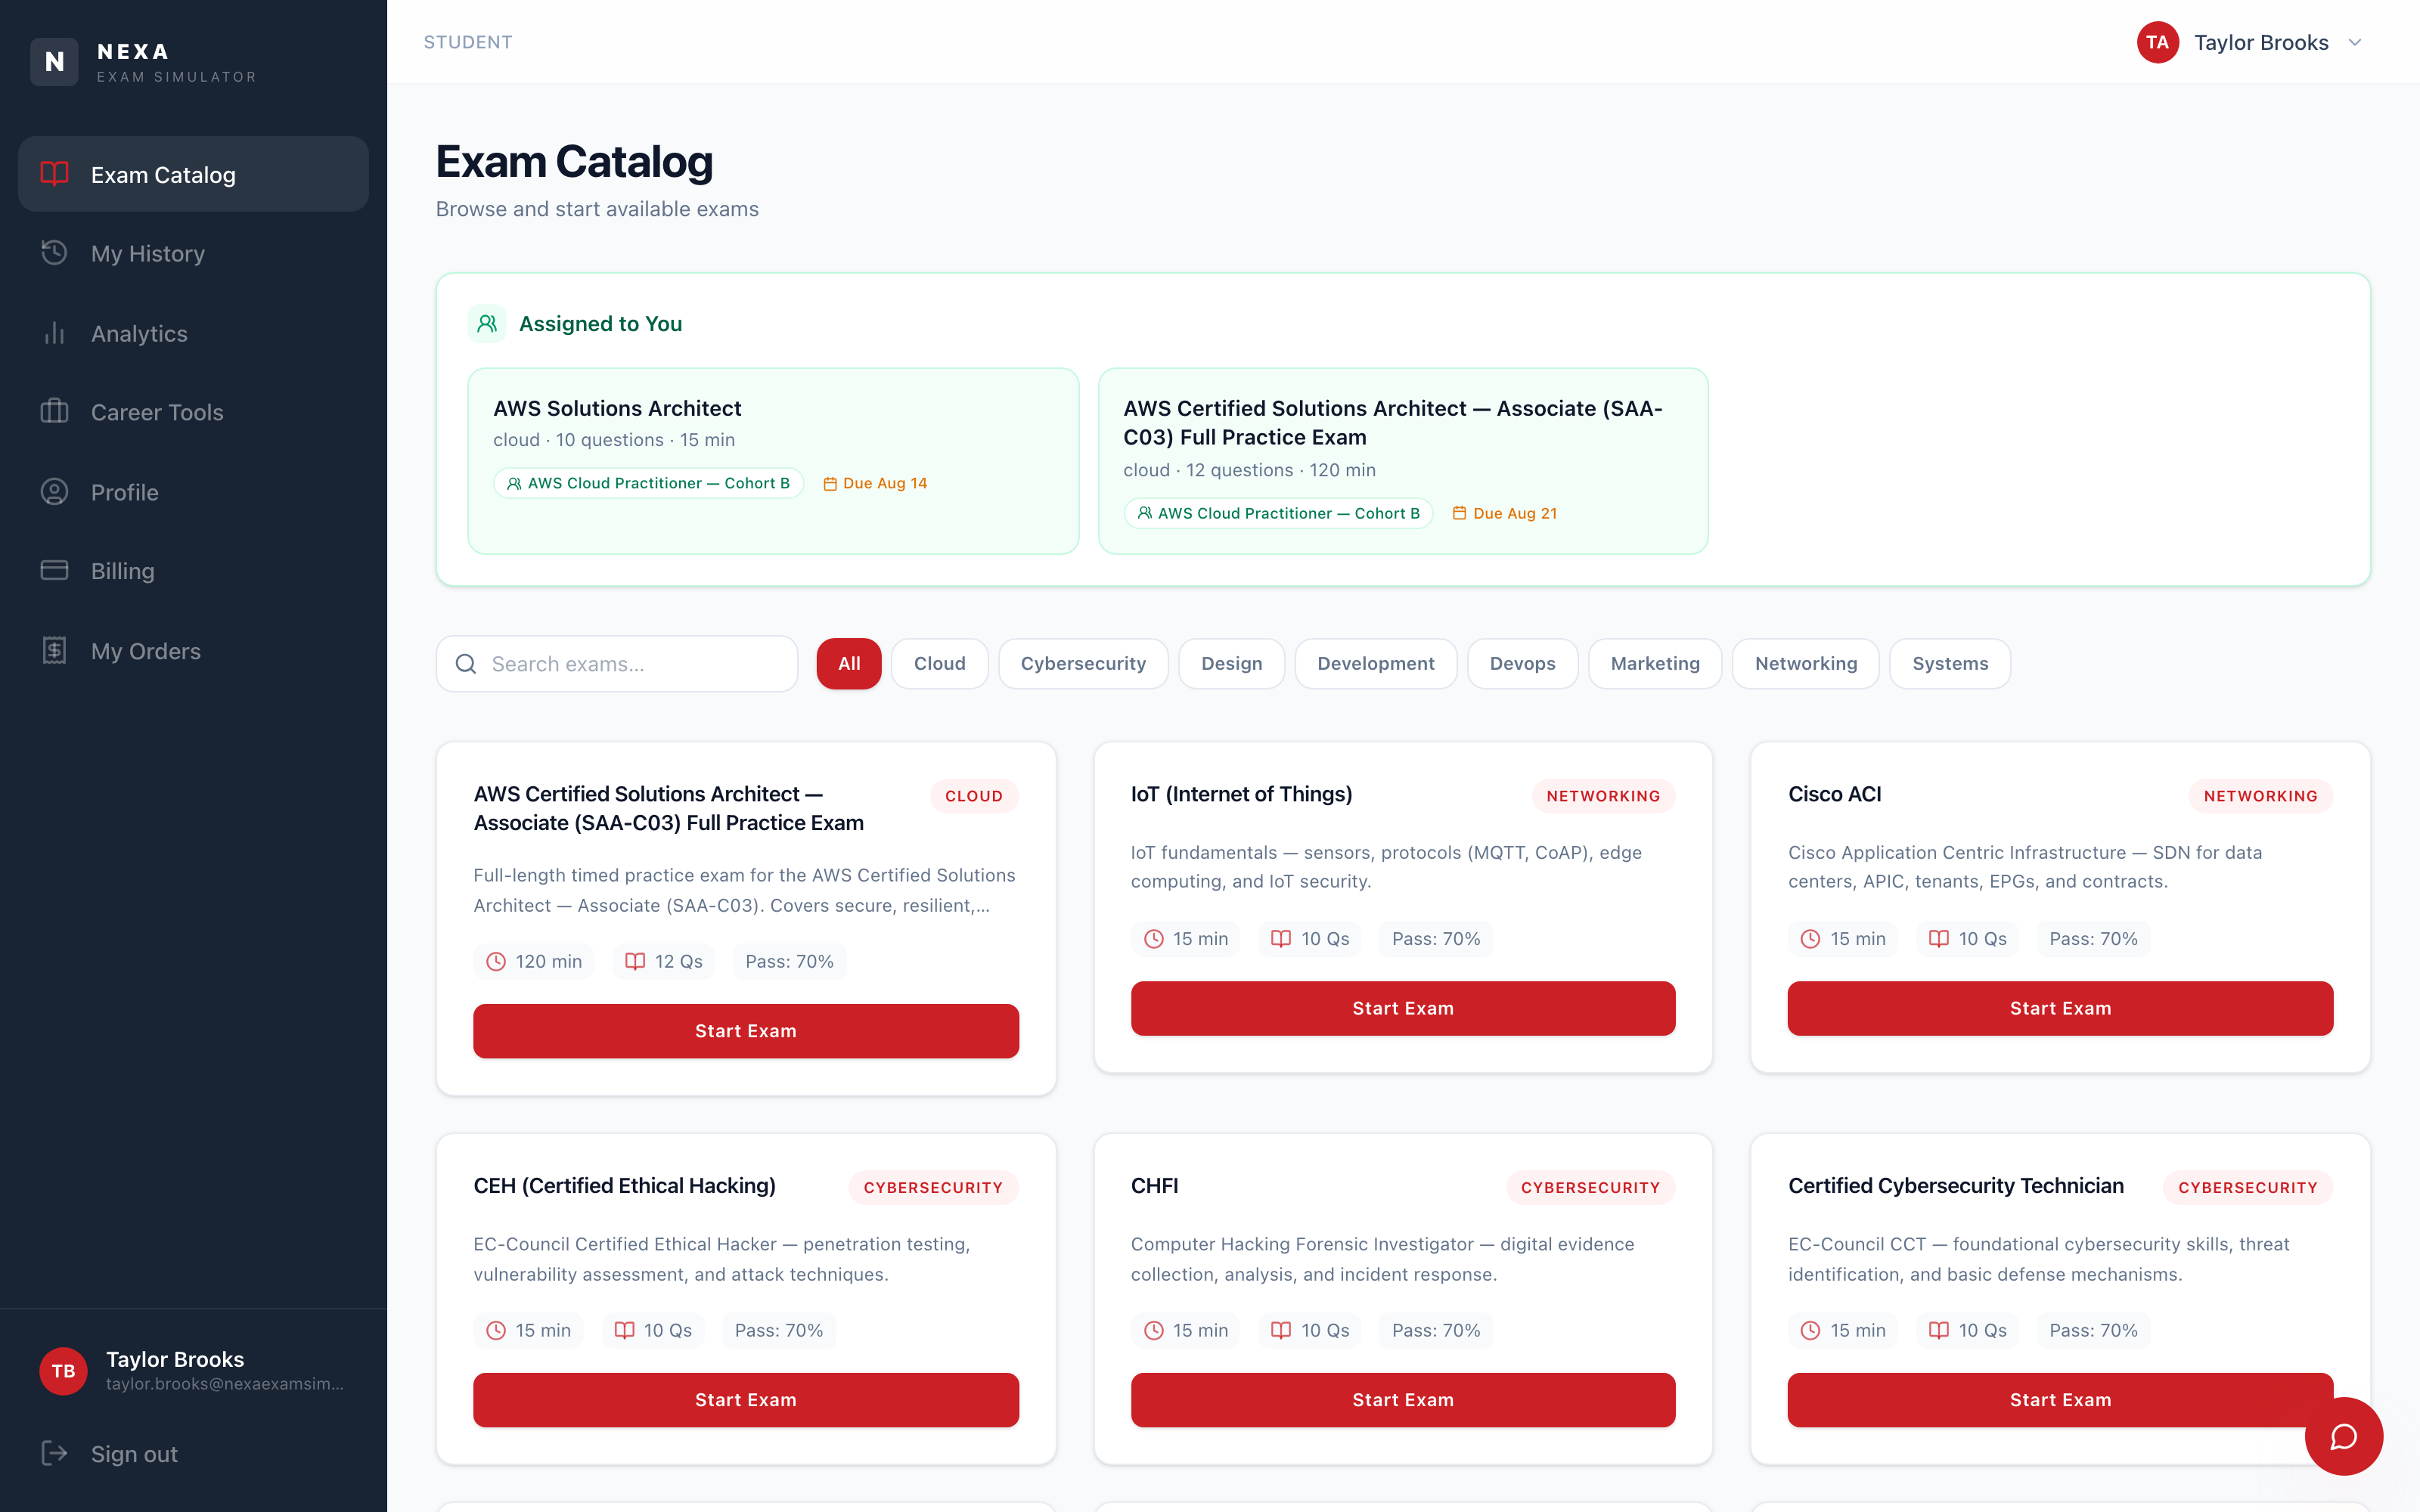This screenshot has height=1512, width=2420.
Task: Open the chat bubble support button
Action: (2344, 1436)
